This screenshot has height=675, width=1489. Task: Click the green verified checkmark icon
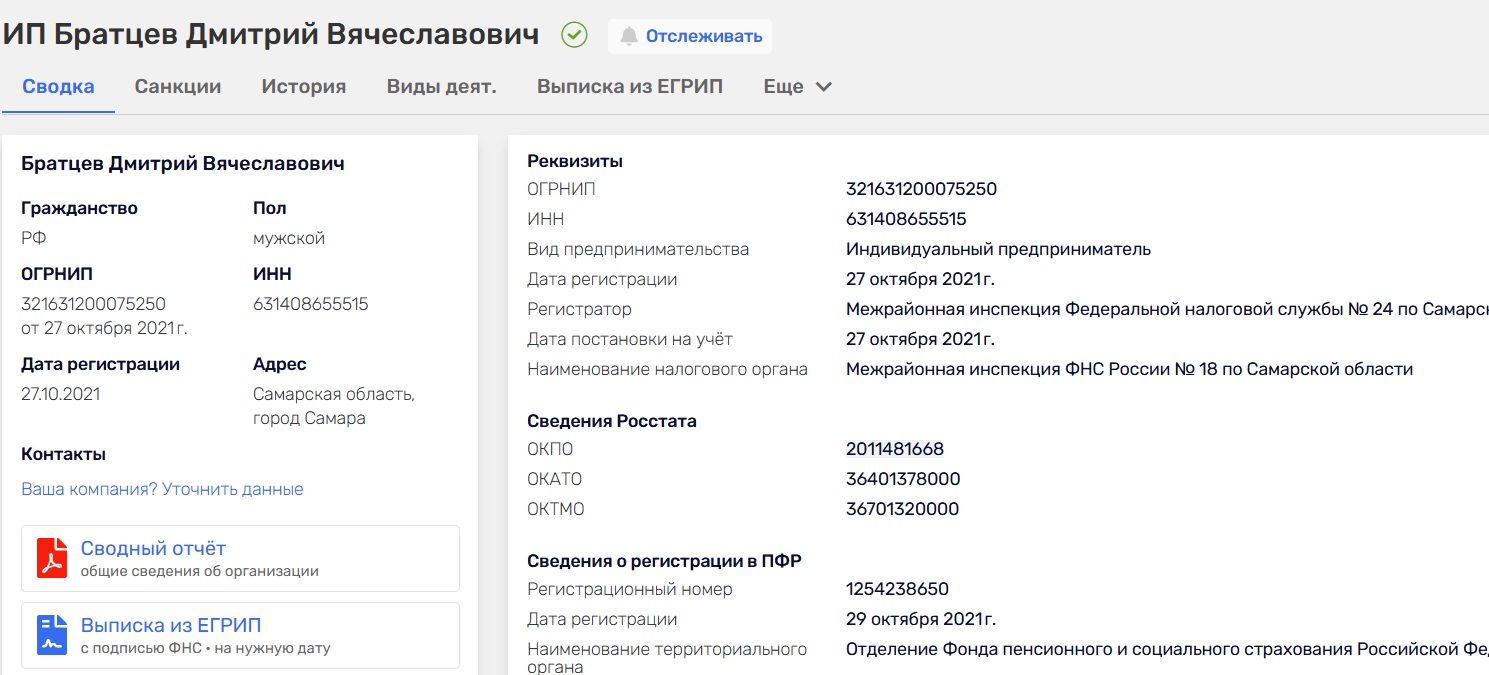pyautogui.click(x=574, y=36)
